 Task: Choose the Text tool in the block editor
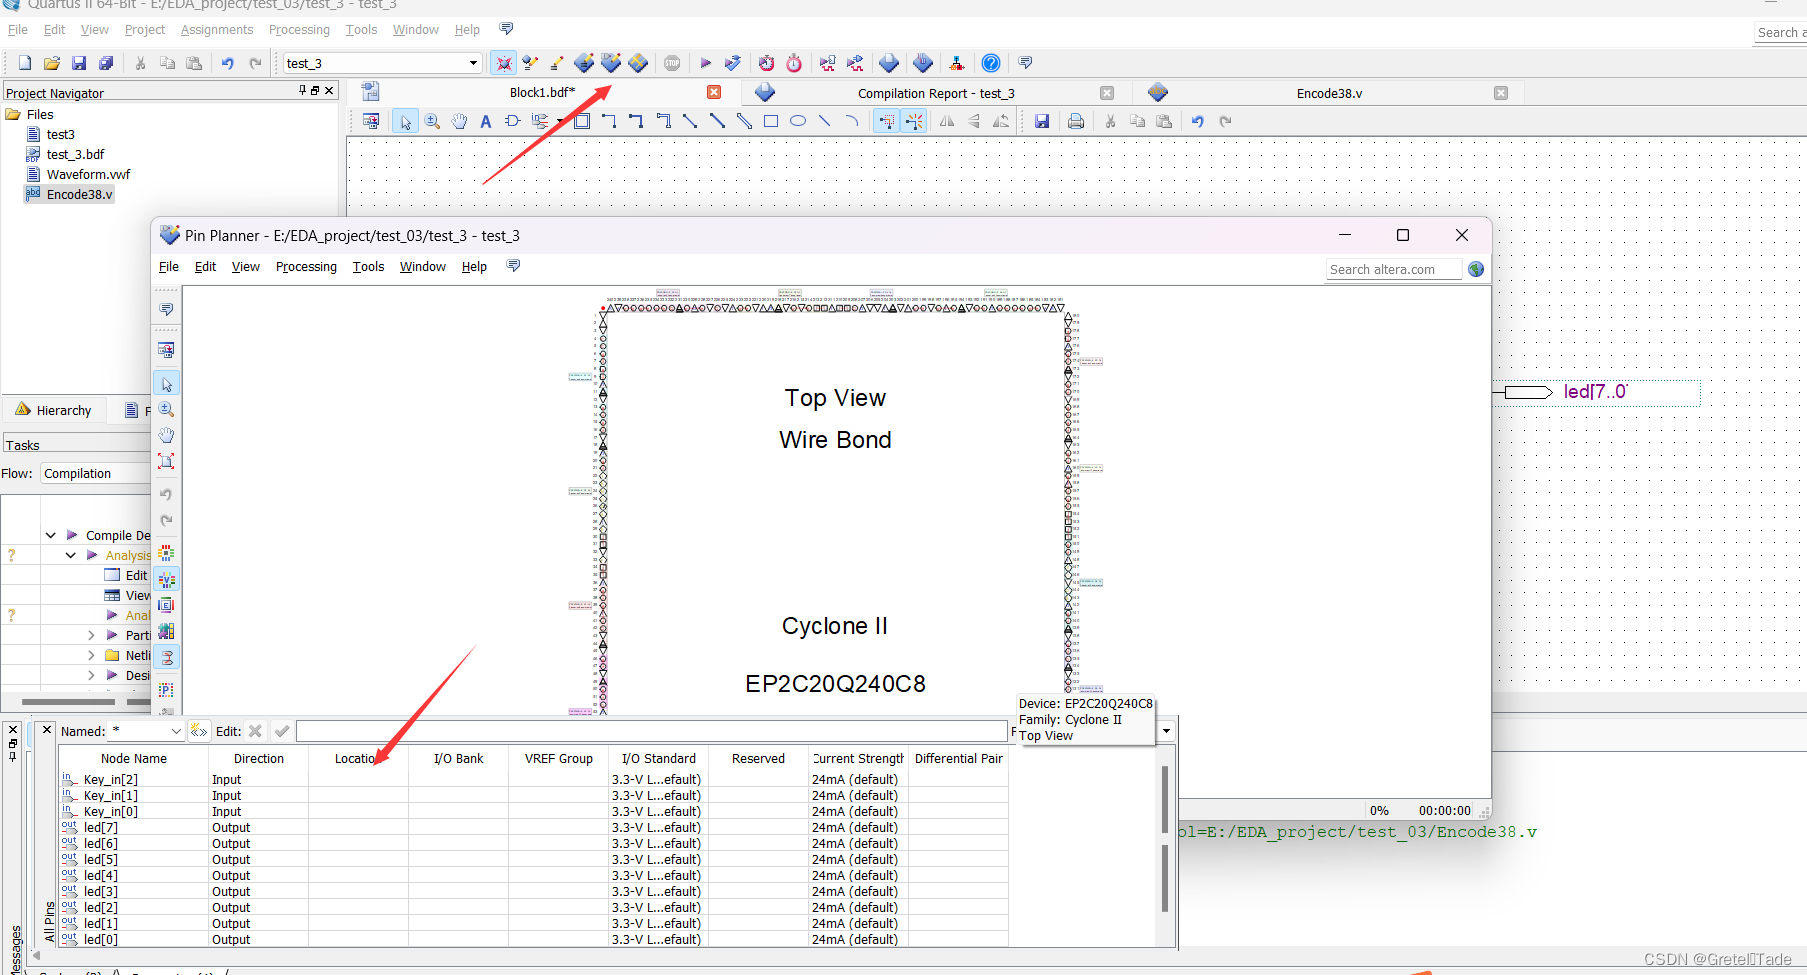click(x=486, y=121)
